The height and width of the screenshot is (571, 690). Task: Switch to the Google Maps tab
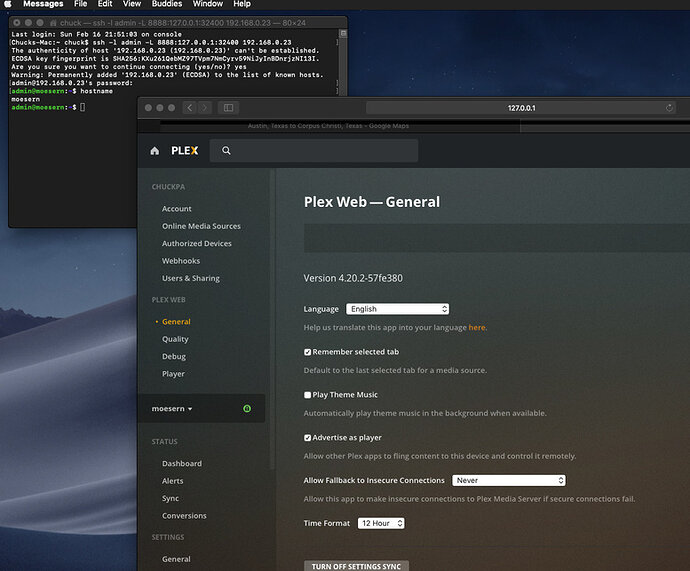[x=328, y=126]
